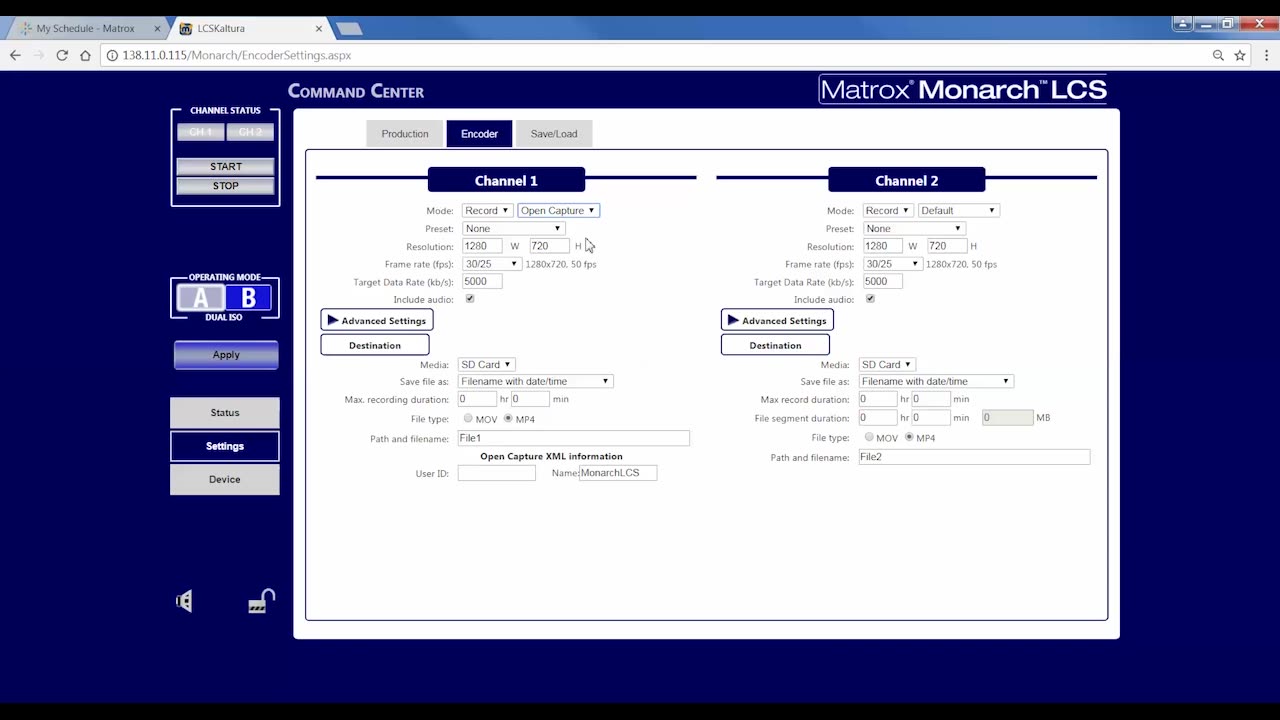Open Channel 1 Frame rate dropdown
This screenshot has height=720, width=1280.
[491, 264]
